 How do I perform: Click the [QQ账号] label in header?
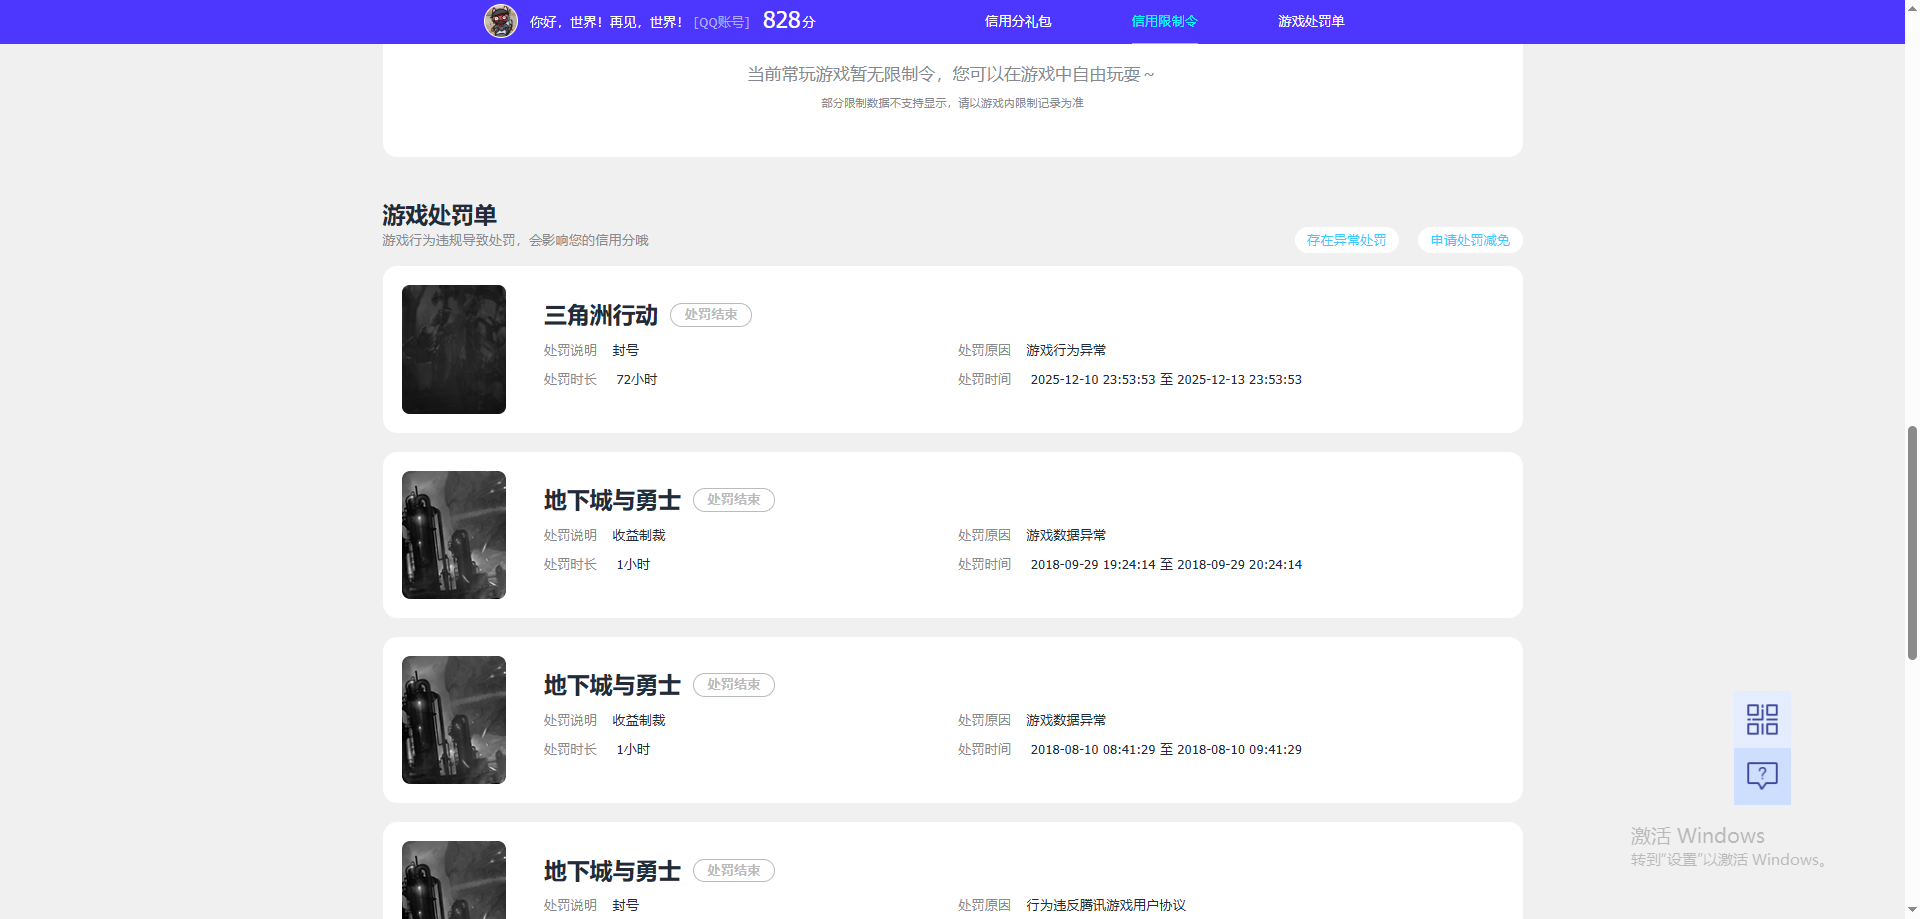point(722,22)
